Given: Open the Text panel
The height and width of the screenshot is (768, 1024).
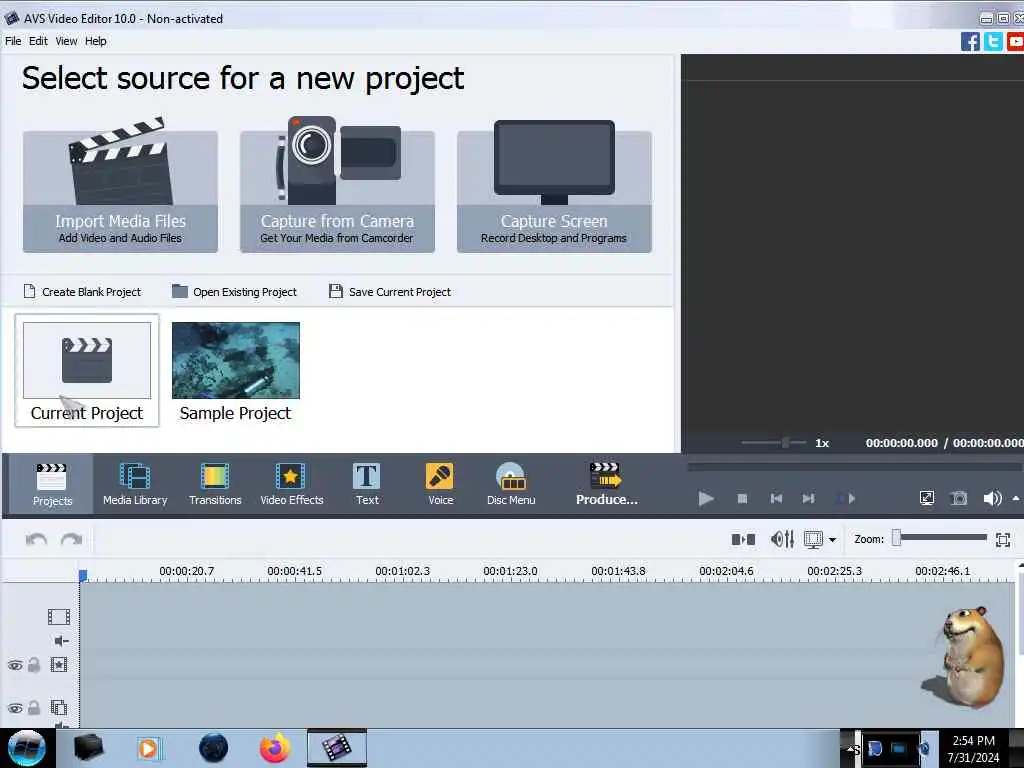Looking at the screenshot, I should click(x=367, y=485).
